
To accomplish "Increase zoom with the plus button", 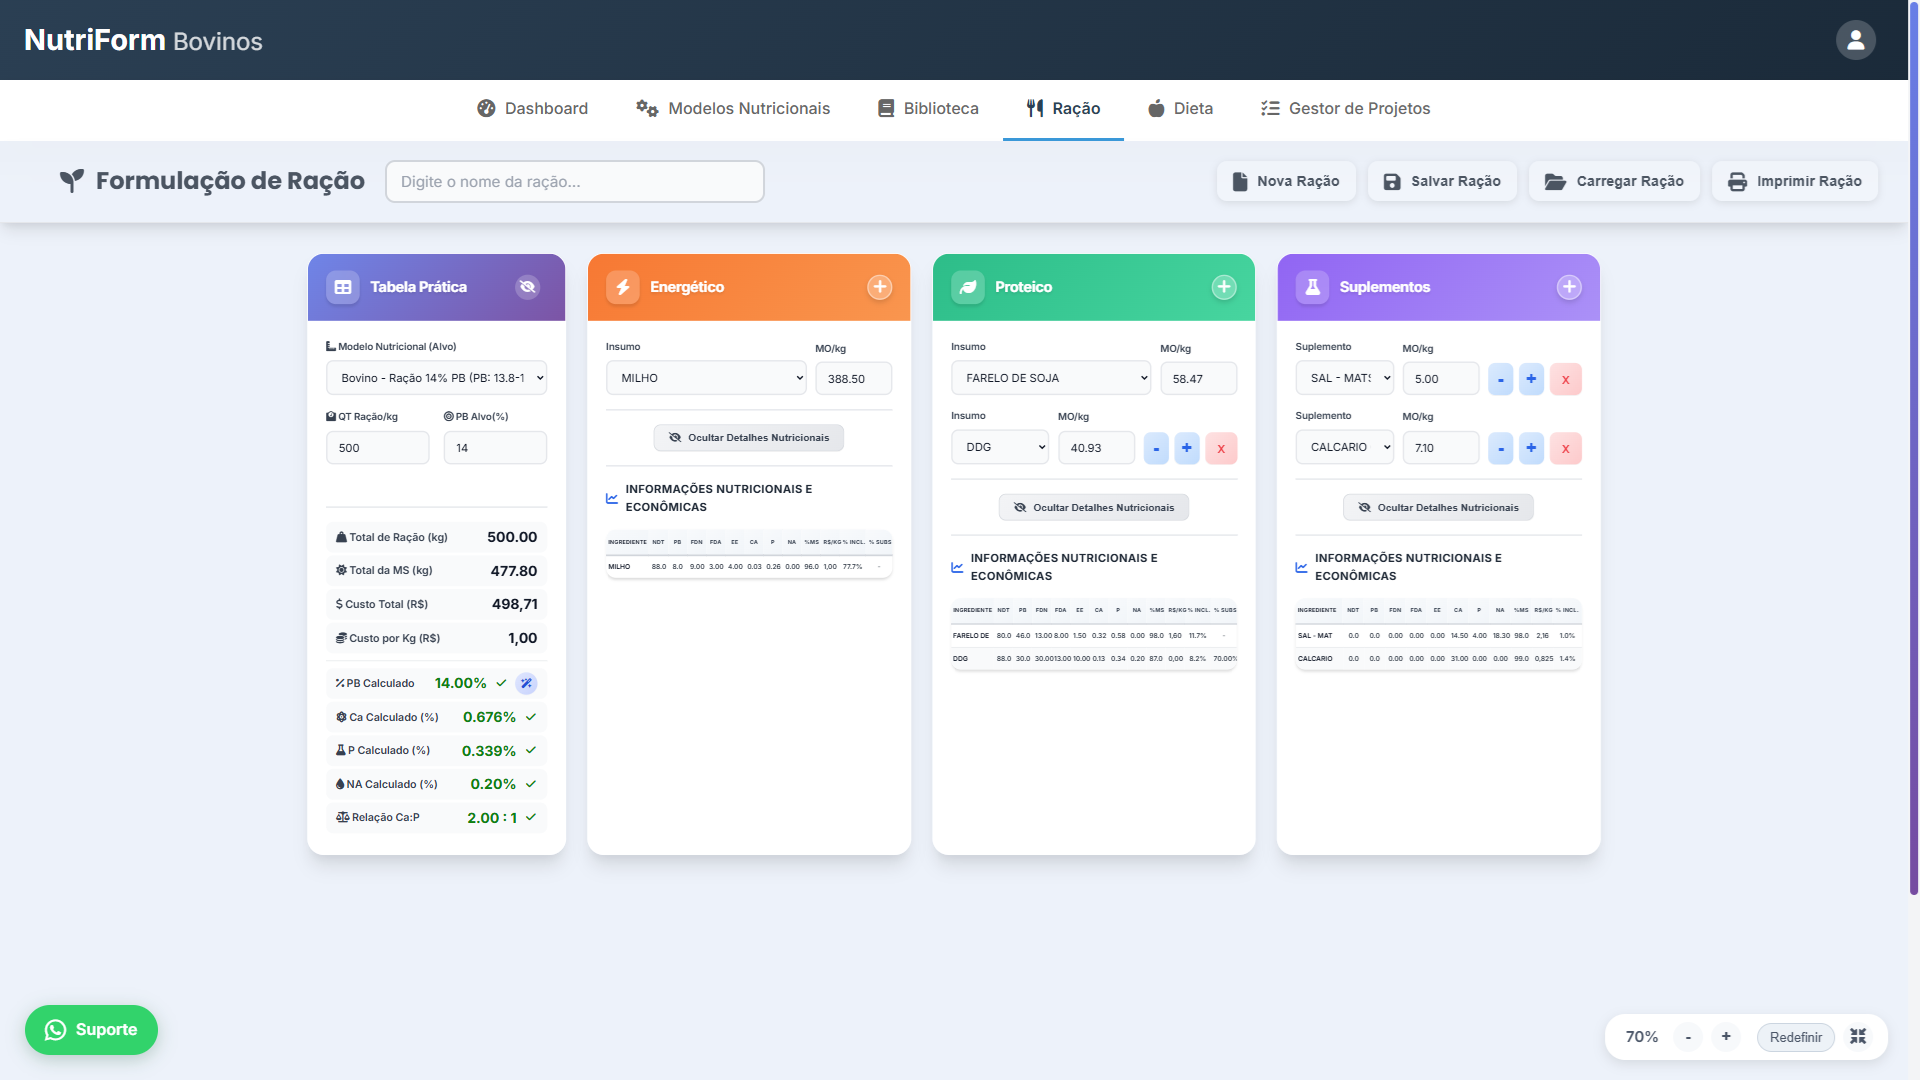I will pyautogui.click(x=1726, y=1037).
